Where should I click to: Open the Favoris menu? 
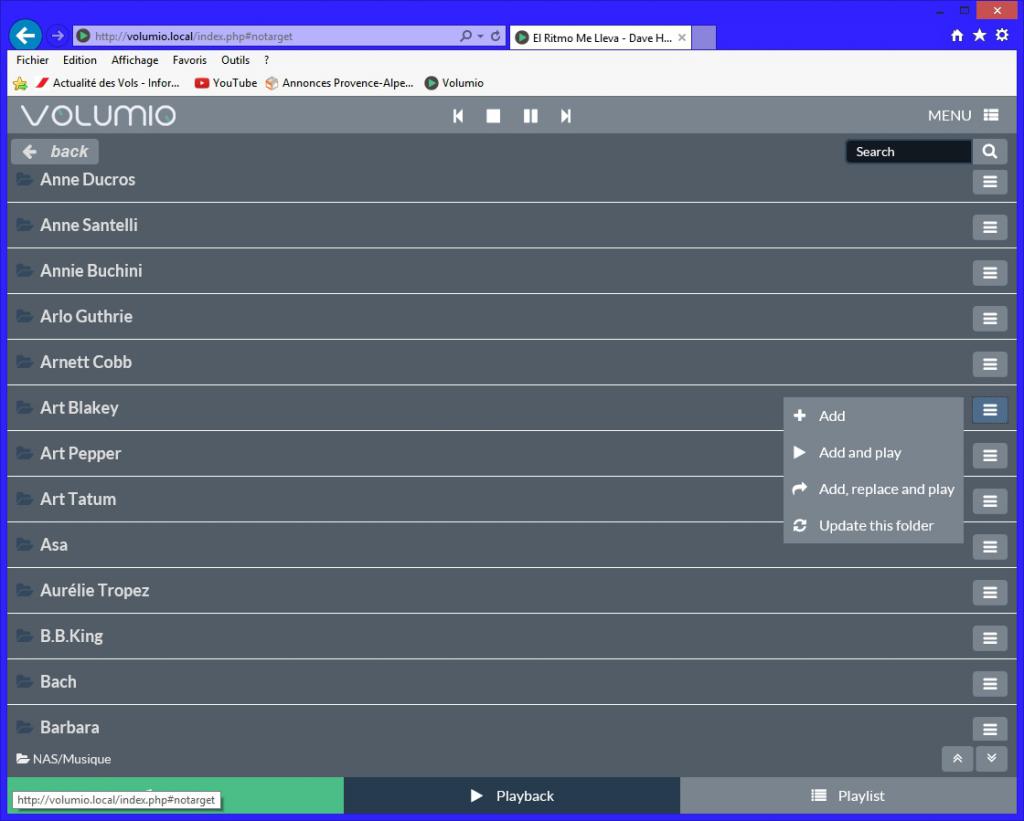click(x=189, y=60)
